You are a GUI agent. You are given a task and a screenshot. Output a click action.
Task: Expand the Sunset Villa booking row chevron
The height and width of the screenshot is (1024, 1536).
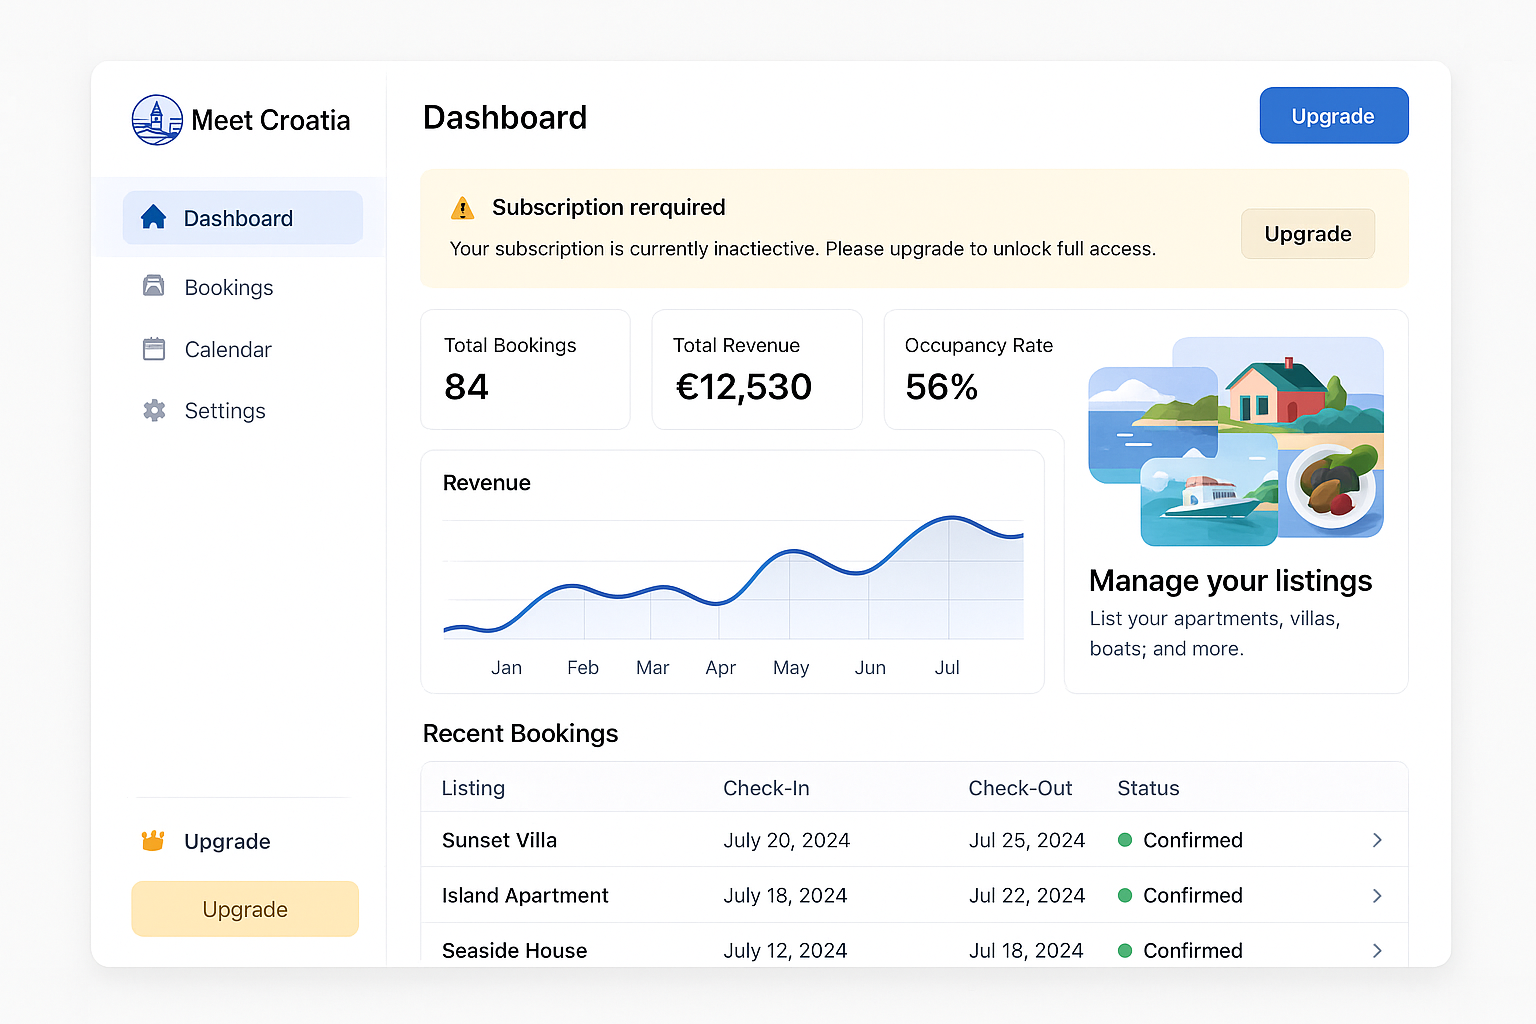(1377, 840)
